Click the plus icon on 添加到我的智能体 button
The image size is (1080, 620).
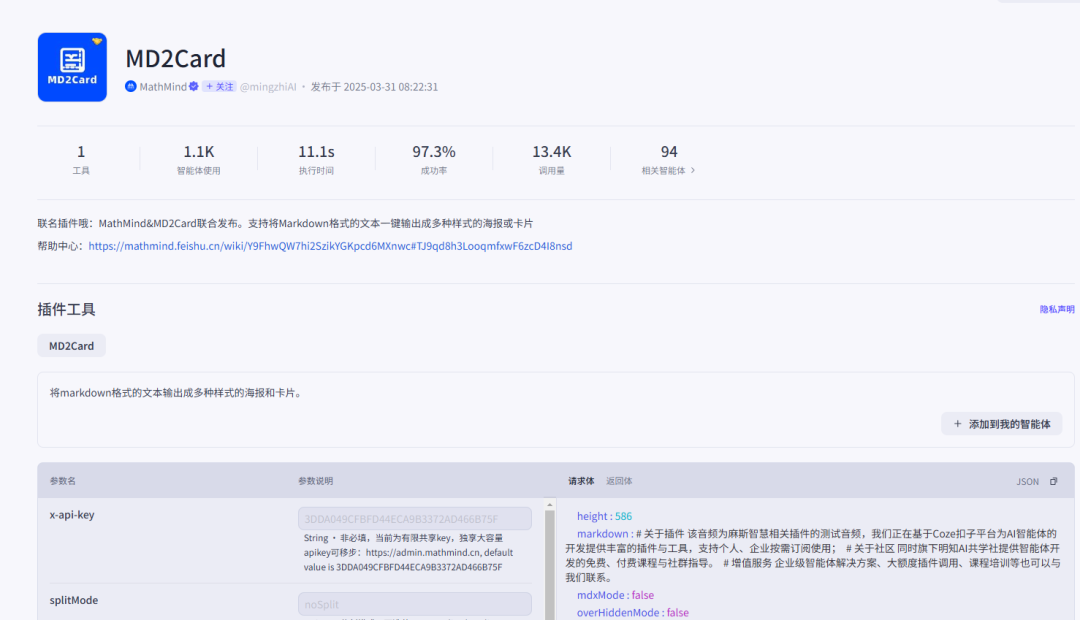[957, 424]
